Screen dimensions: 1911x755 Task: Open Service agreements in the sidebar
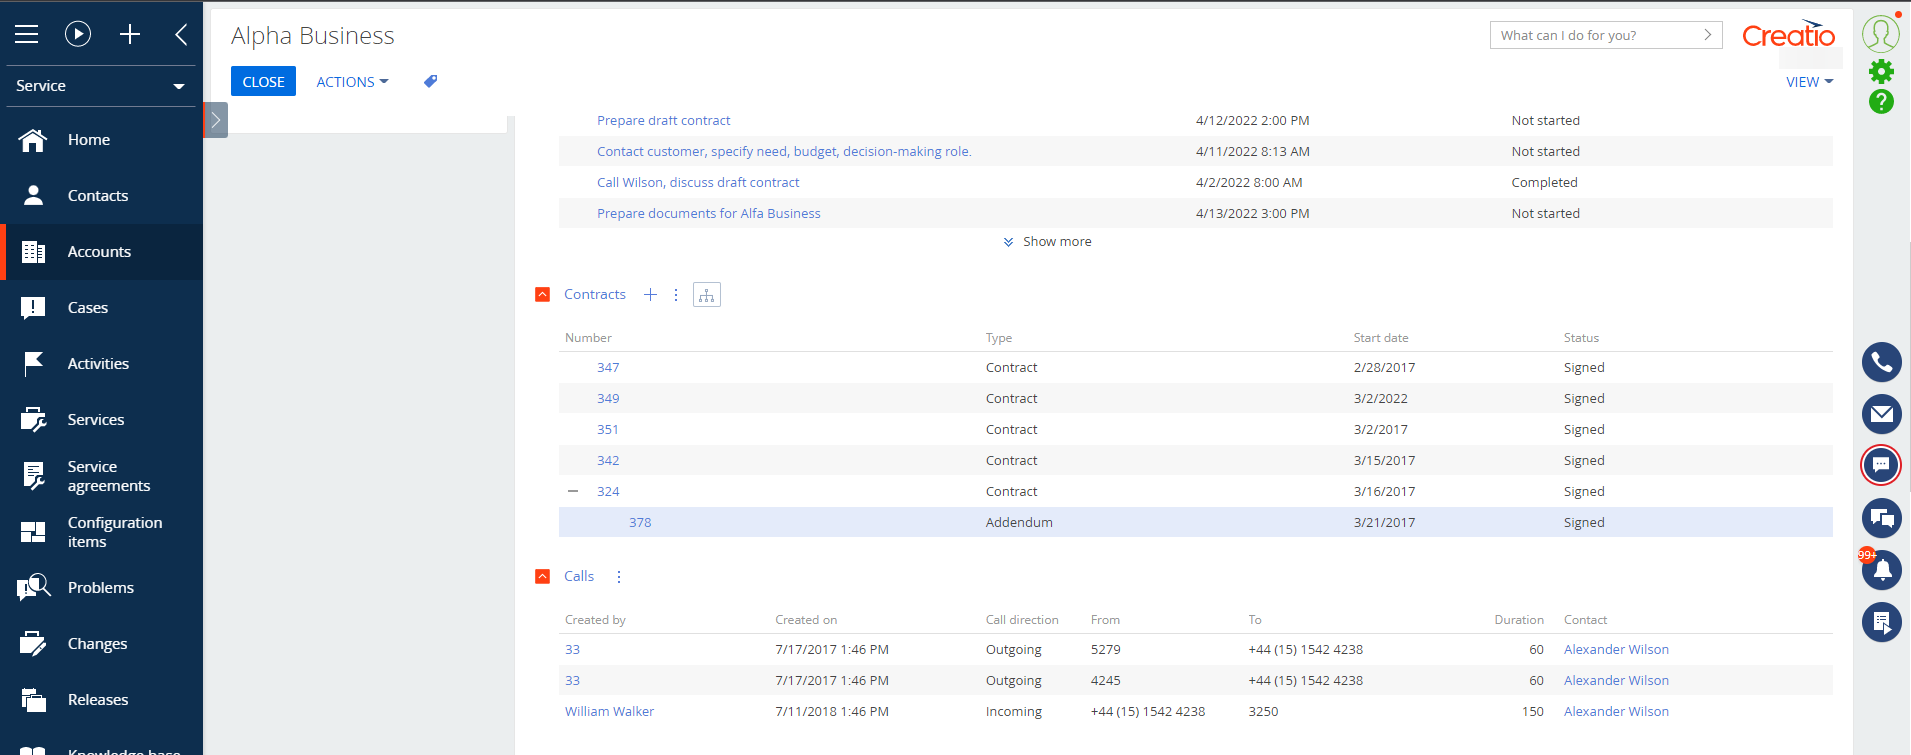click(108, 476)
